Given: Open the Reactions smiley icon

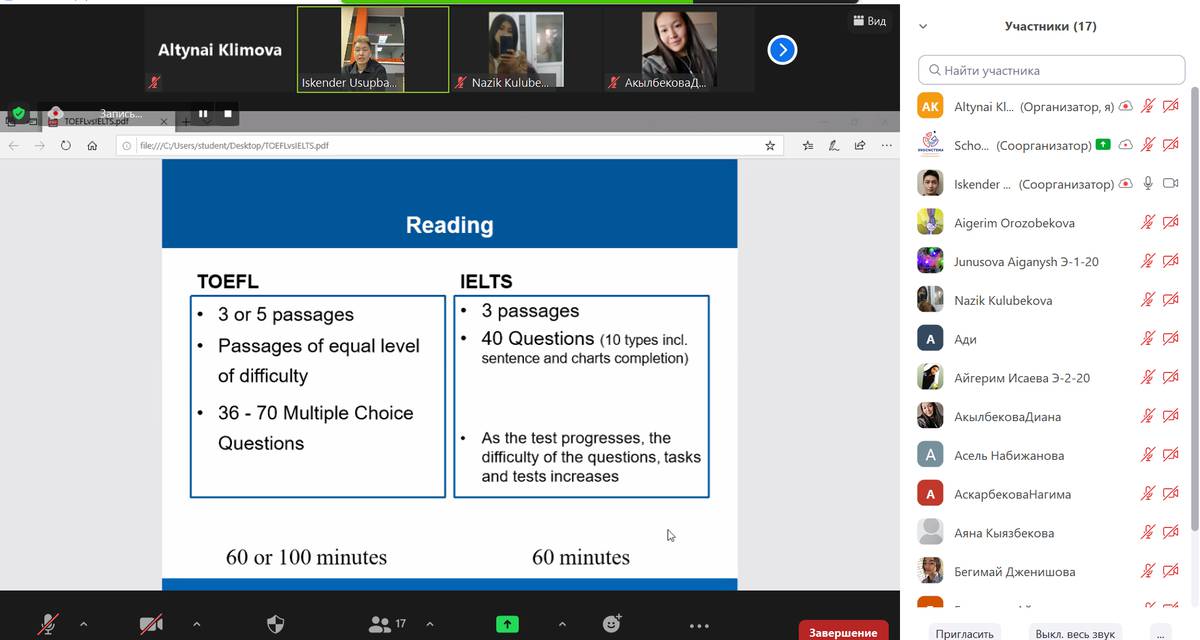Looking at the screenshot, I should coord(612,624).
